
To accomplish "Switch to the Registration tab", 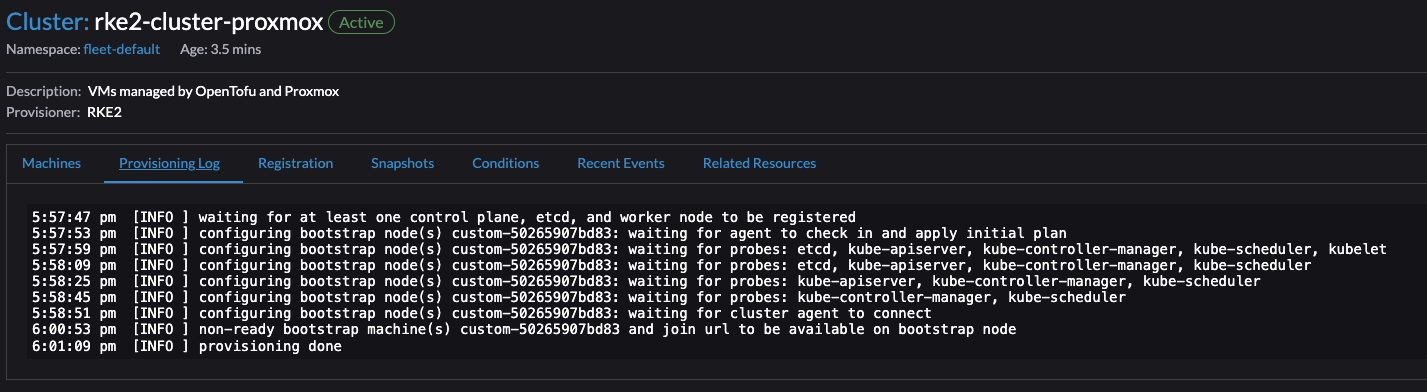I will tap(295, 163).
